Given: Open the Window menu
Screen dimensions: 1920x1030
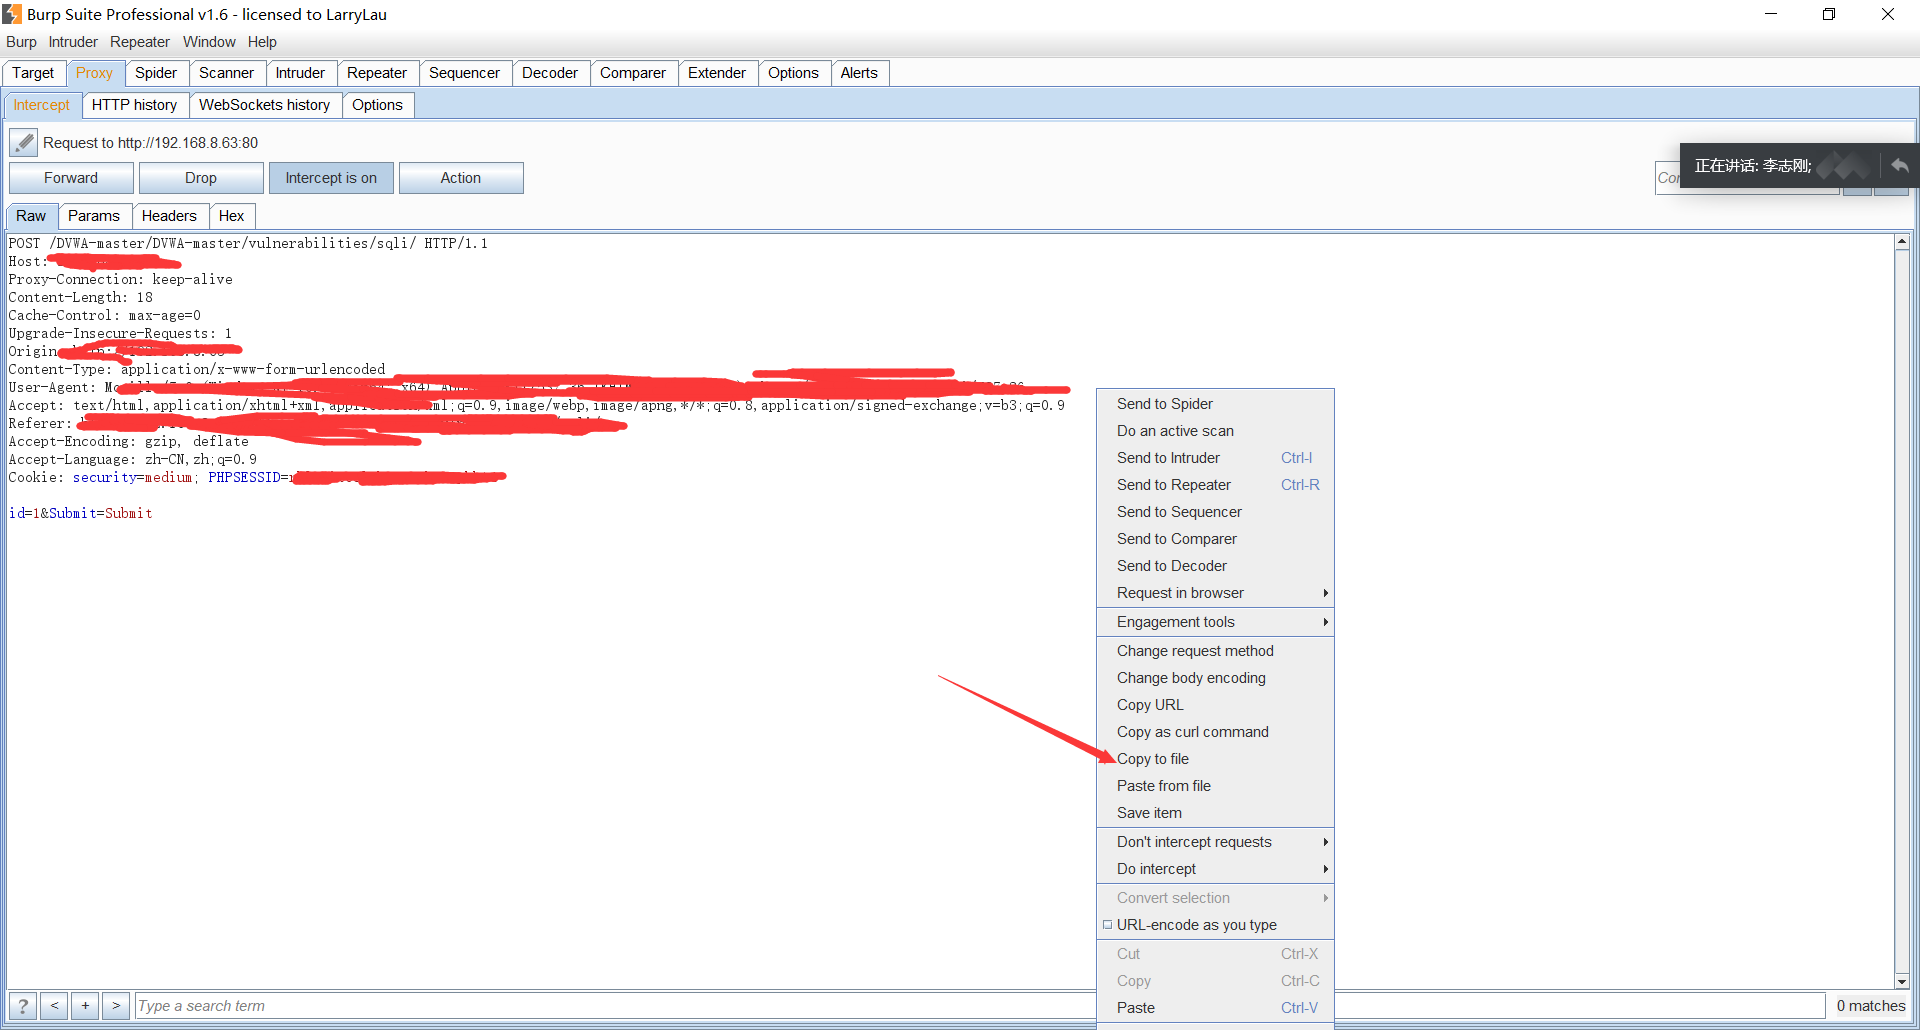Looking at the screenshot, I should point(209,42).
